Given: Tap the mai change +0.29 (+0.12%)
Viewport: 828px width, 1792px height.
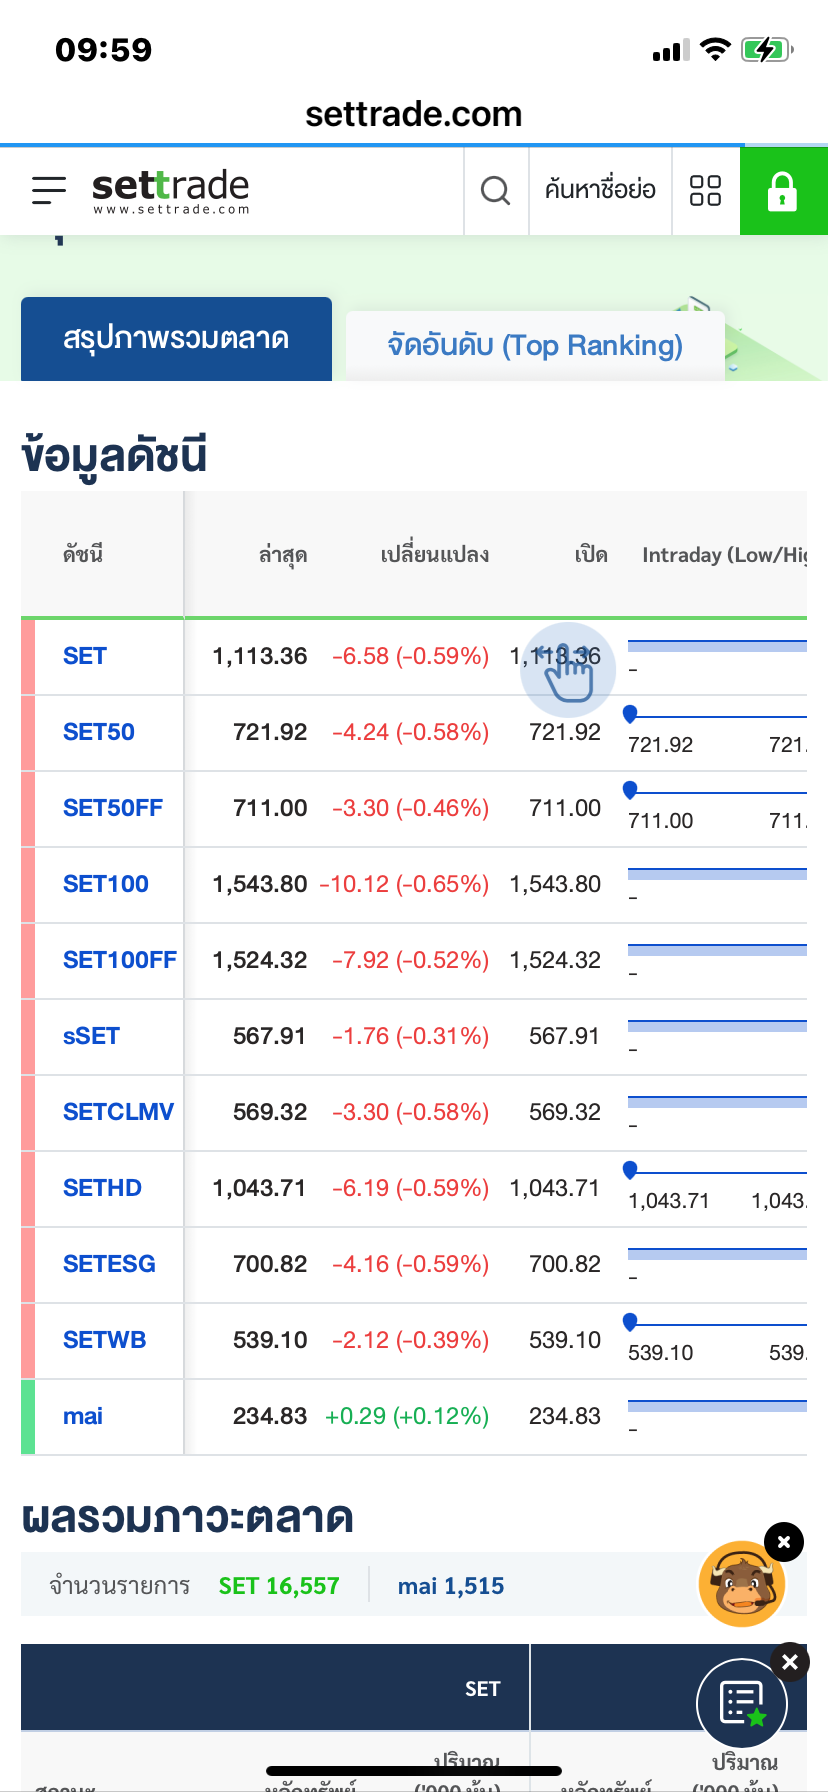Looking at the screenshot, I should (407, 1416).
